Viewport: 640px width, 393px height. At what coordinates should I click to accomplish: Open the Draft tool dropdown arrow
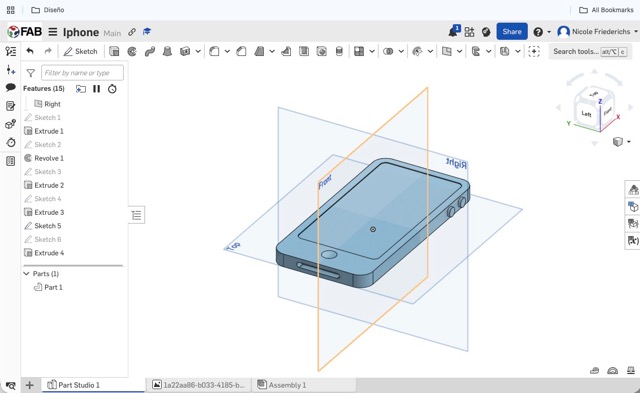pyautogui.click(x=272, y=51)
